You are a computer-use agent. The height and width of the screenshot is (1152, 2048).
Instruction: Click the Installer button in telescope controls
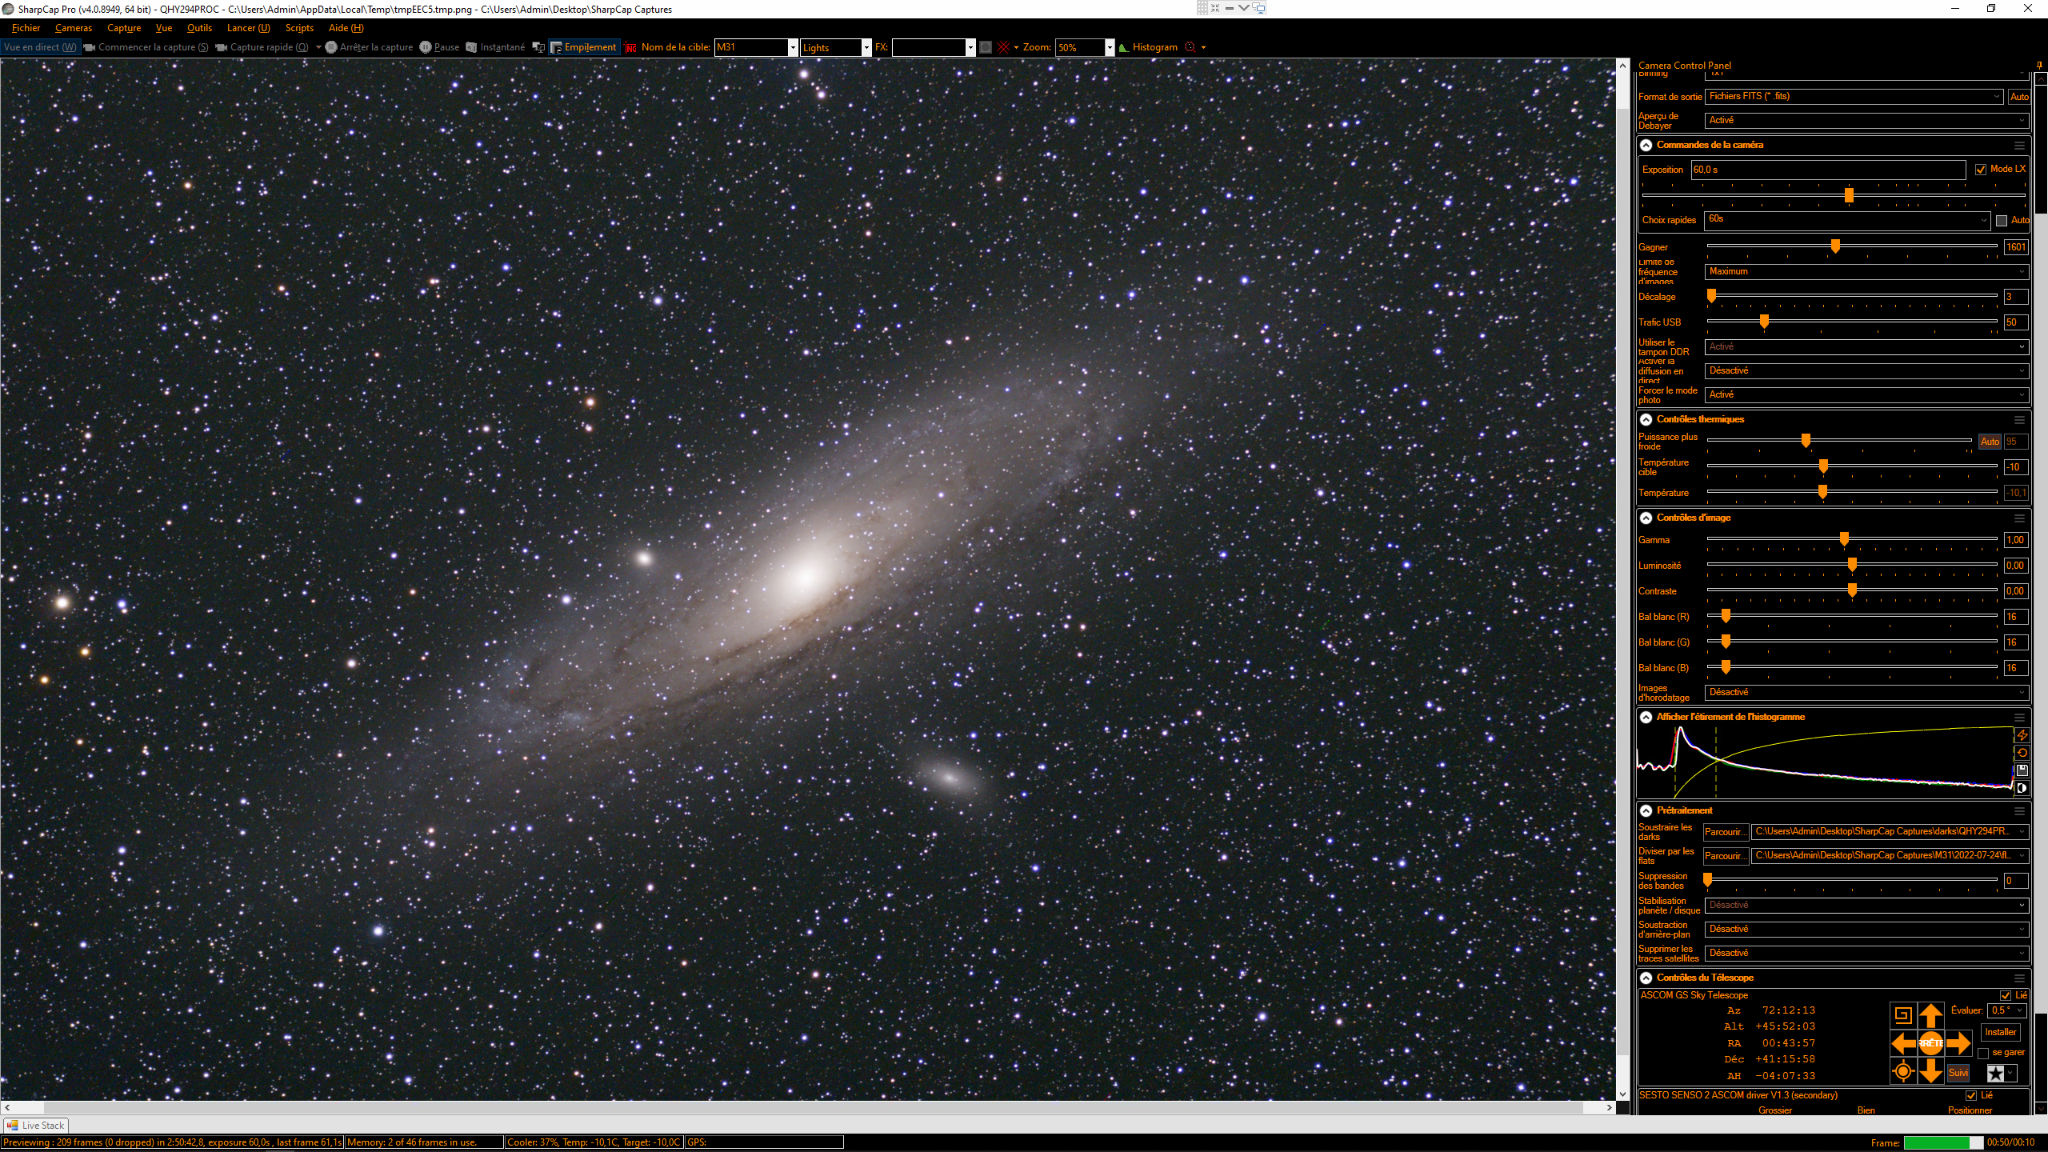[x=2001, y=1032]
